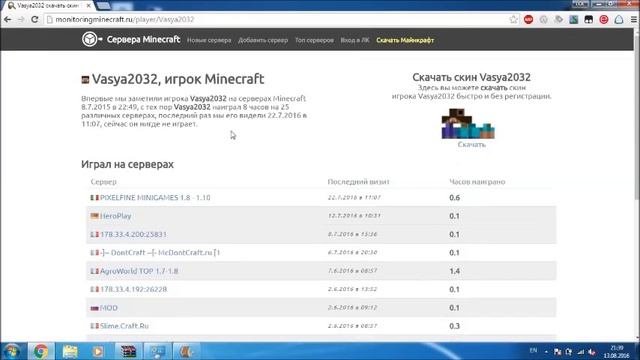Open the Добавить сервер menu item
Viewport: 640px width, 360px height.
pos(263,40)
